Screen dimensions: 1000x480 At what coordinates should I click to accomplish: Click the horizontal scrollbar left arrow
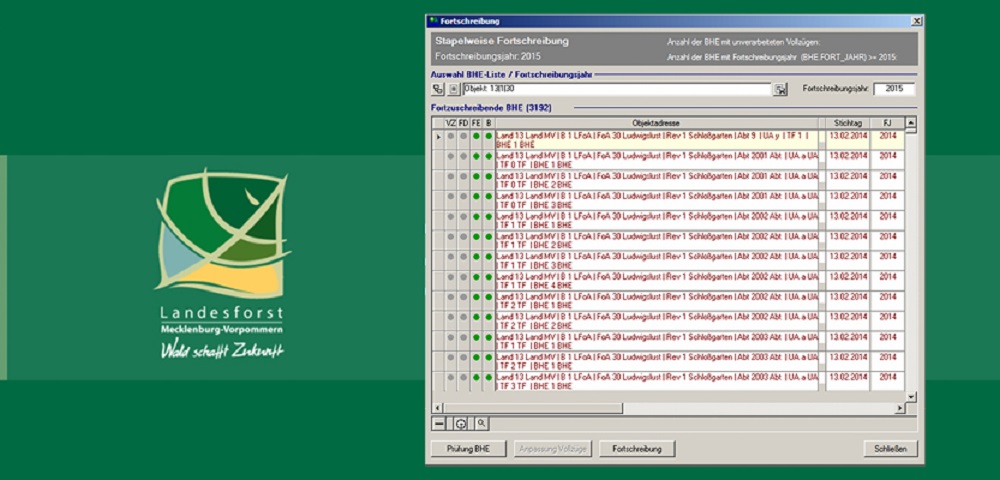pos(438,408)
